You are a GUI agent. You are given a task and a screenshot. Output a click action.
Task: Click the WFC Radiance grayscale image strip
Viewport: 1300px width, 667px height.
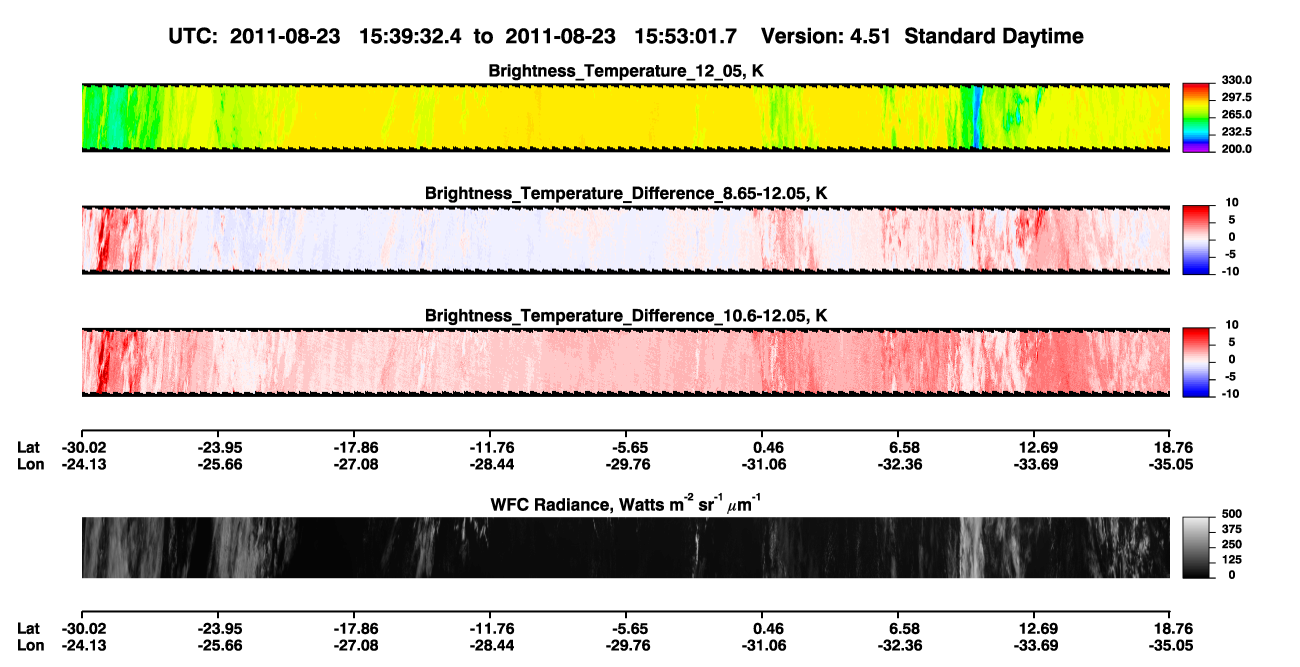click(626, 547)
